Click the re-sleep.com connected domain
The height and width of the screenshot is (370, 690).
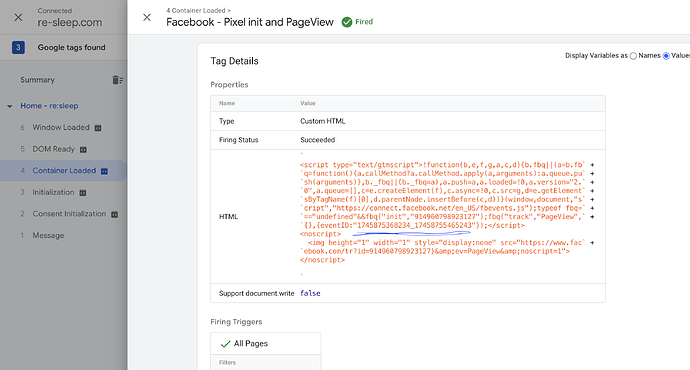tap(70, 22)
